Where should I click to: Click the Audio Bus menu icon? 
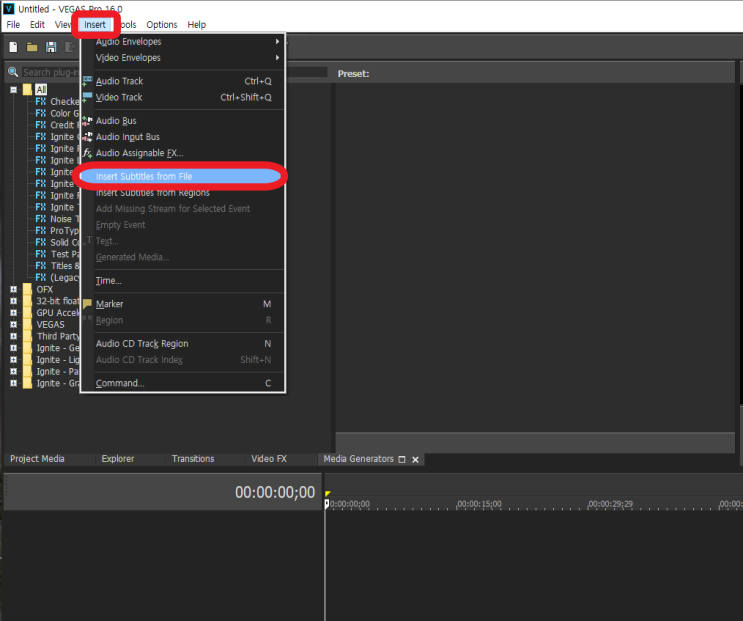click(x=87, y=121)
